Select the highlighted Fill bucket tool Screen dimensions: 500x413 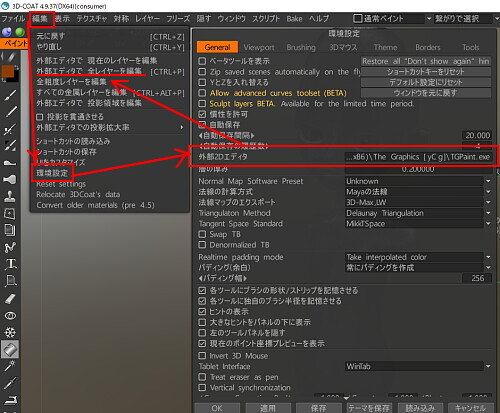click(x=10, y=349)
